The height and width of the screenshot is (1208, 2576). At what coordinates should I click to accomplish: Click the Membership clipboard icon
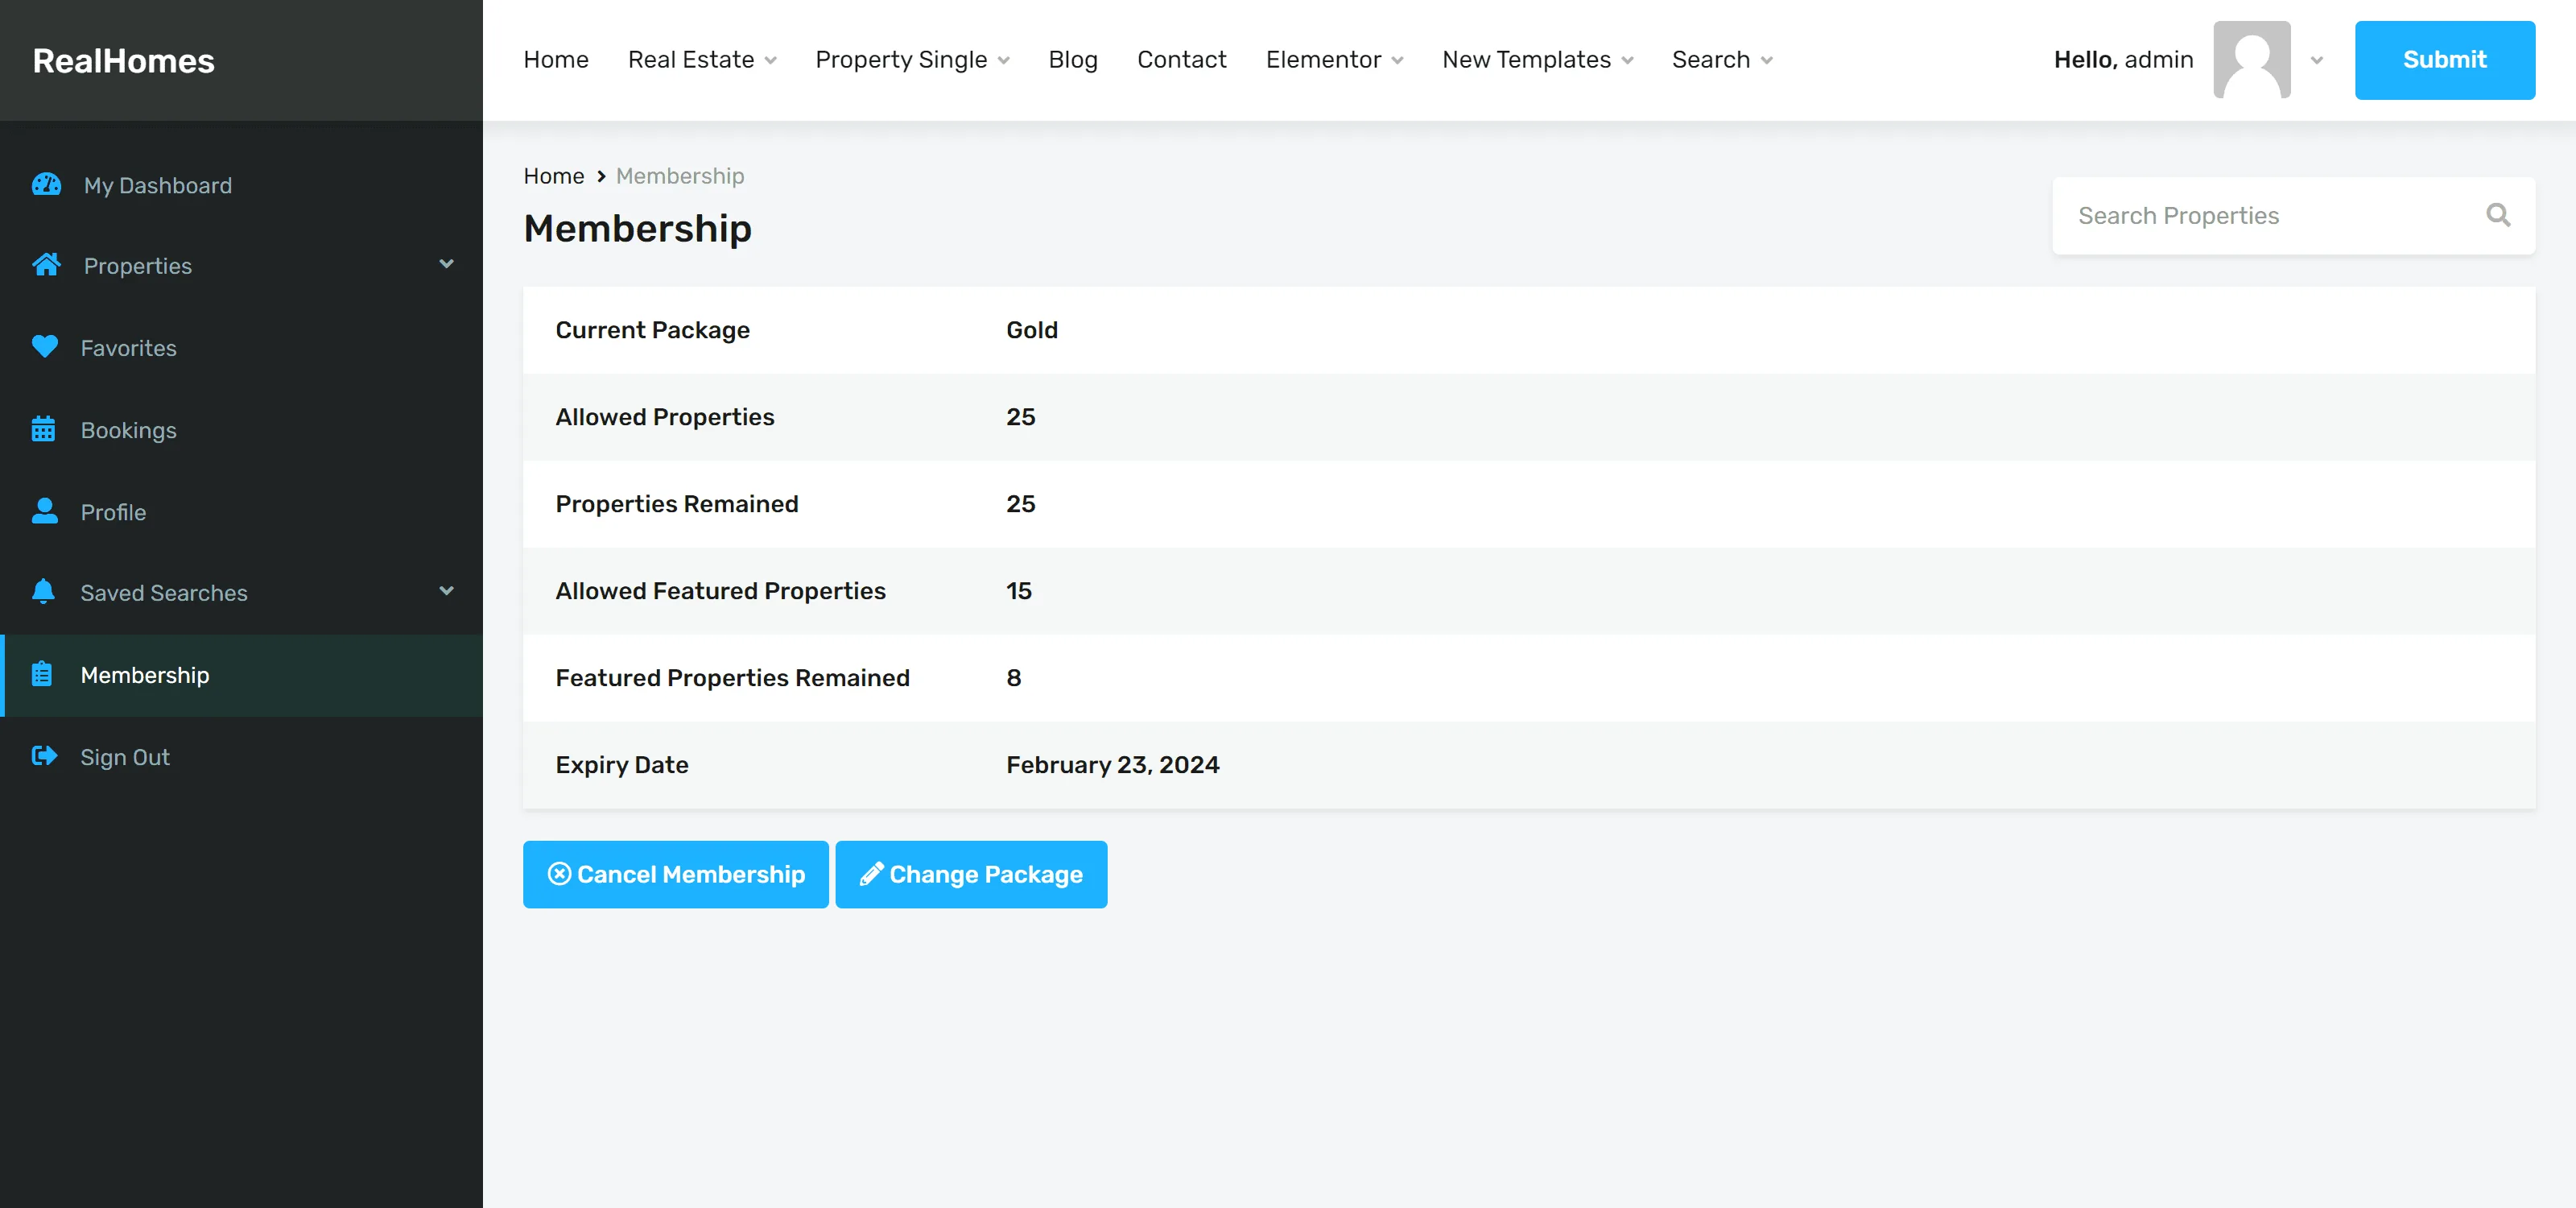[x=42, y=675]
